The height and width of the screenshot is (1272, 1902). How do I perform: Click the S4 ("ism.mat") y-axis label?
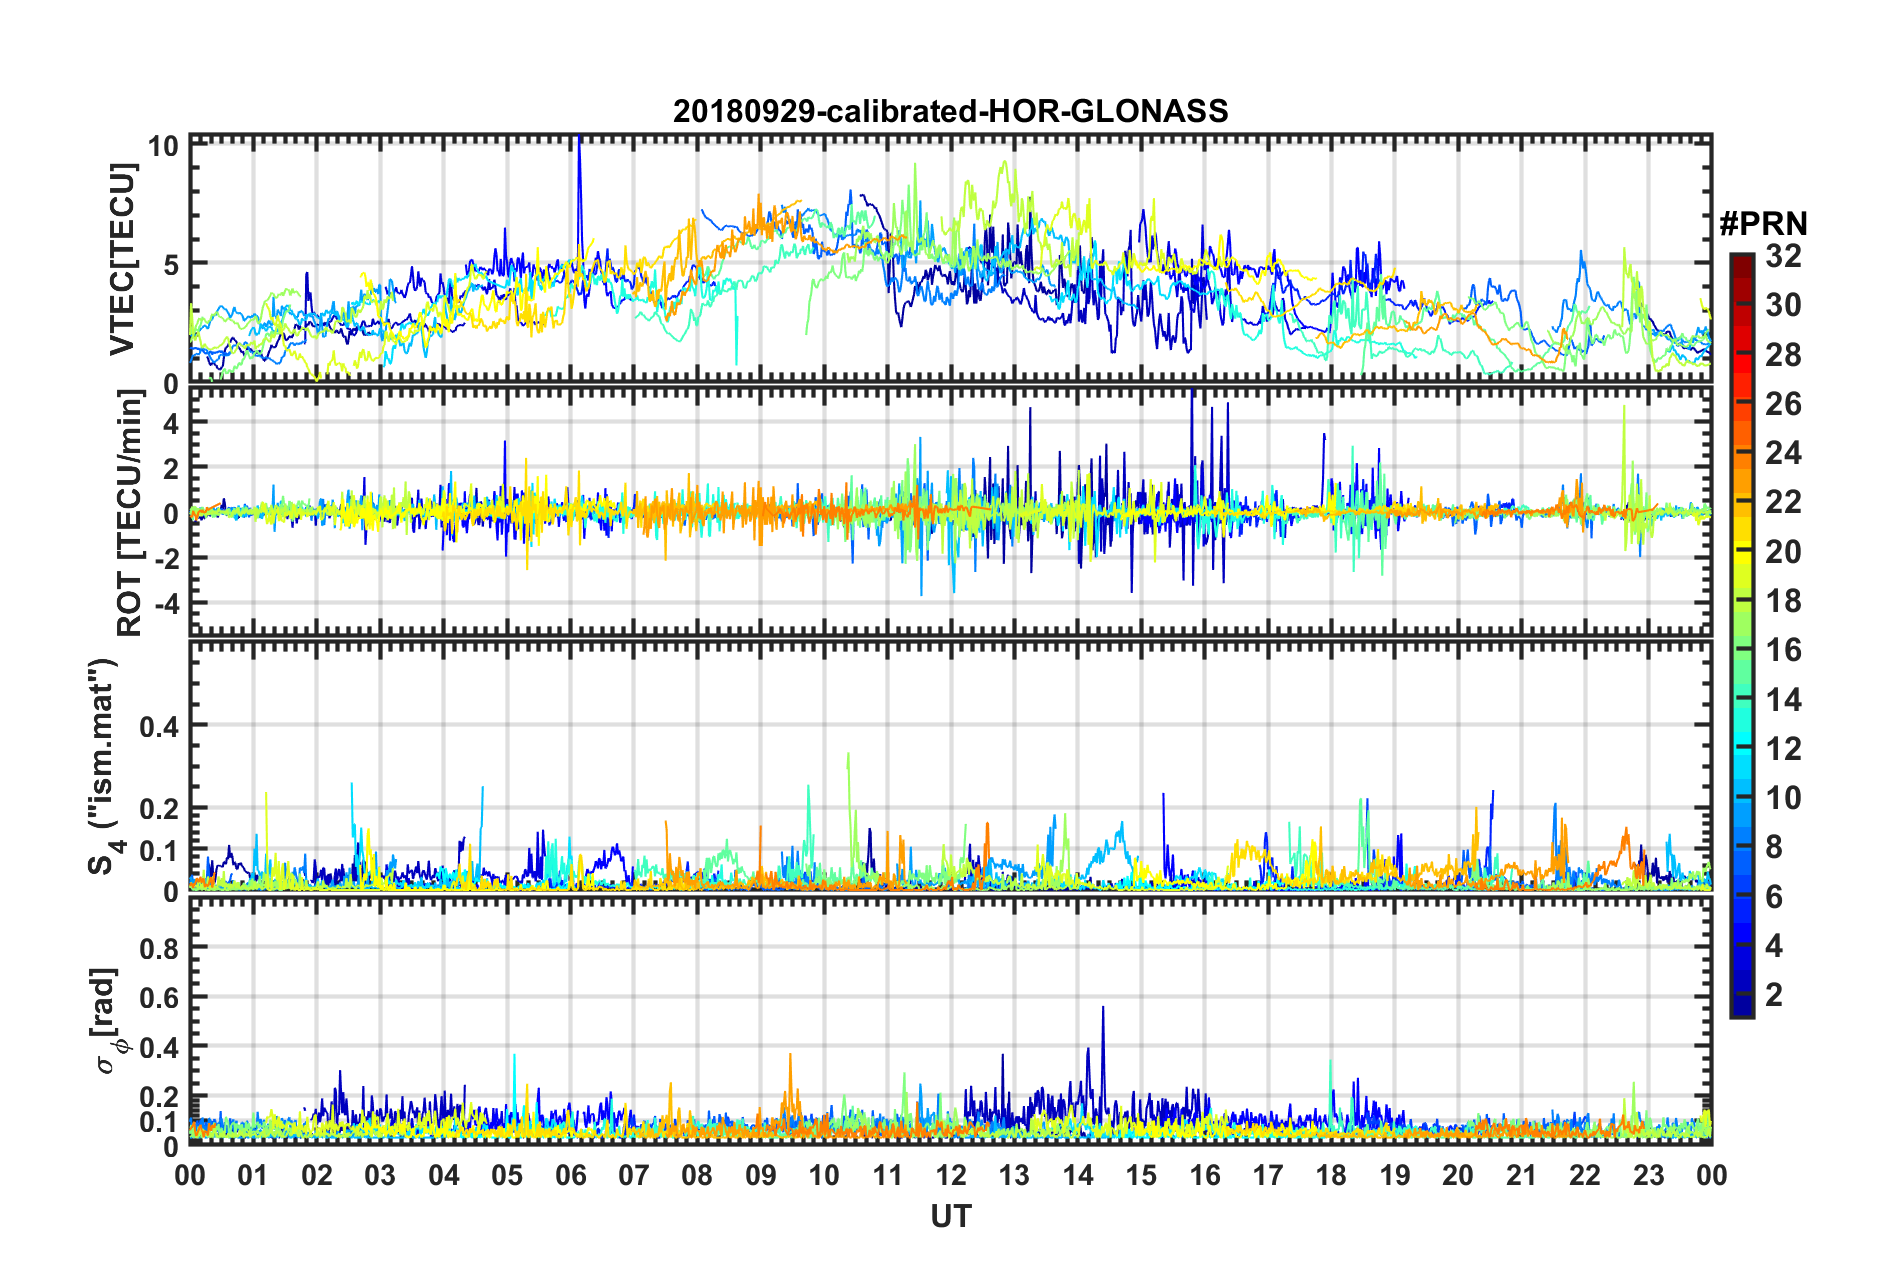tap(105, 766)
